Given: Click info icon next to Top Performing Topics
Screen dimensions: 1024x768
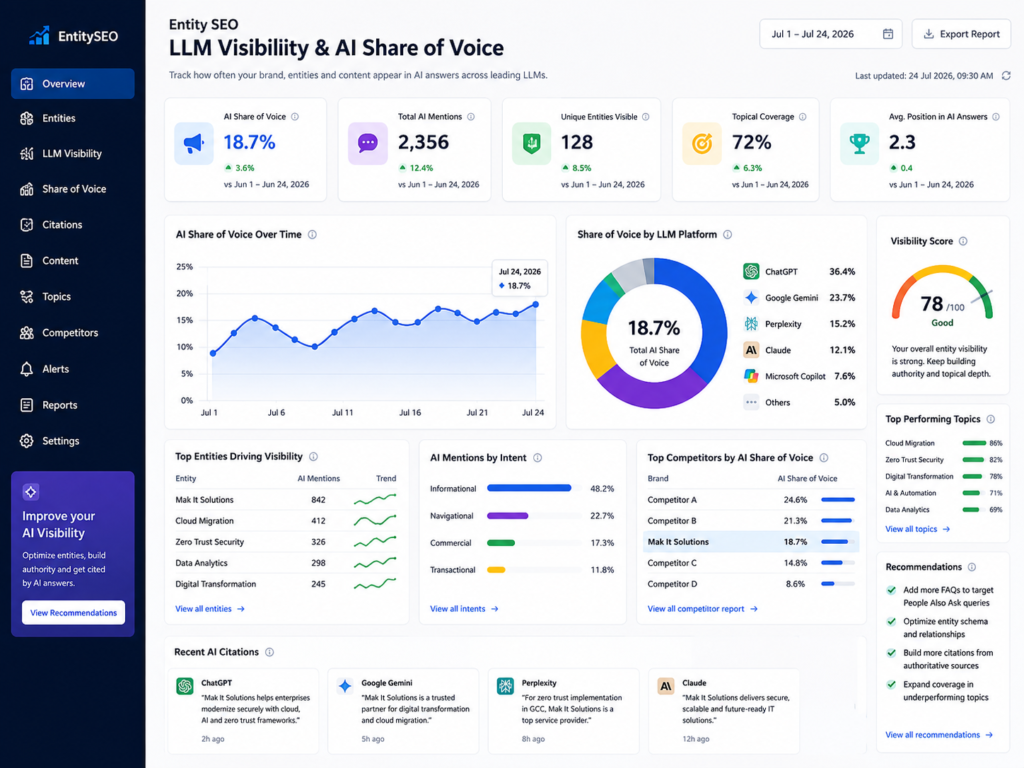Looking at the screenshot, I should [x=991, y=419].
